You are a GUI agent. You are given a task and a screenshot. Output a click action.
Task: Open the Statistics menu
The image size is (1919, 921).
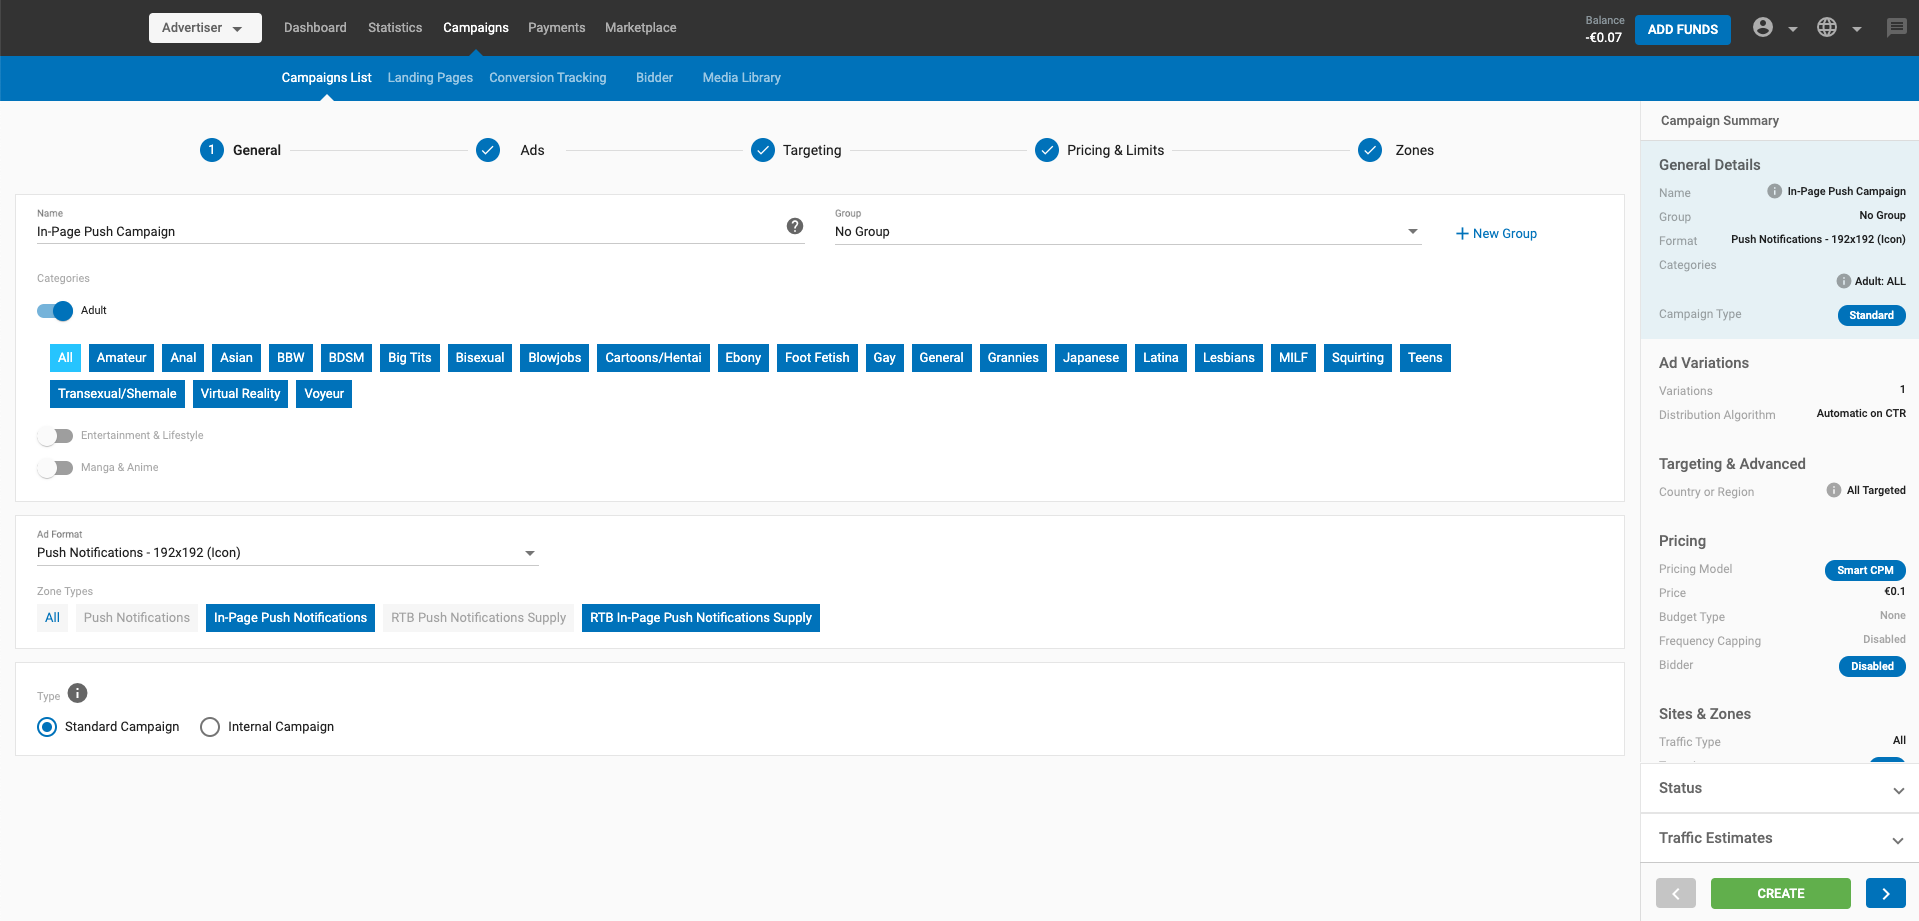click(x=395, y=28)
